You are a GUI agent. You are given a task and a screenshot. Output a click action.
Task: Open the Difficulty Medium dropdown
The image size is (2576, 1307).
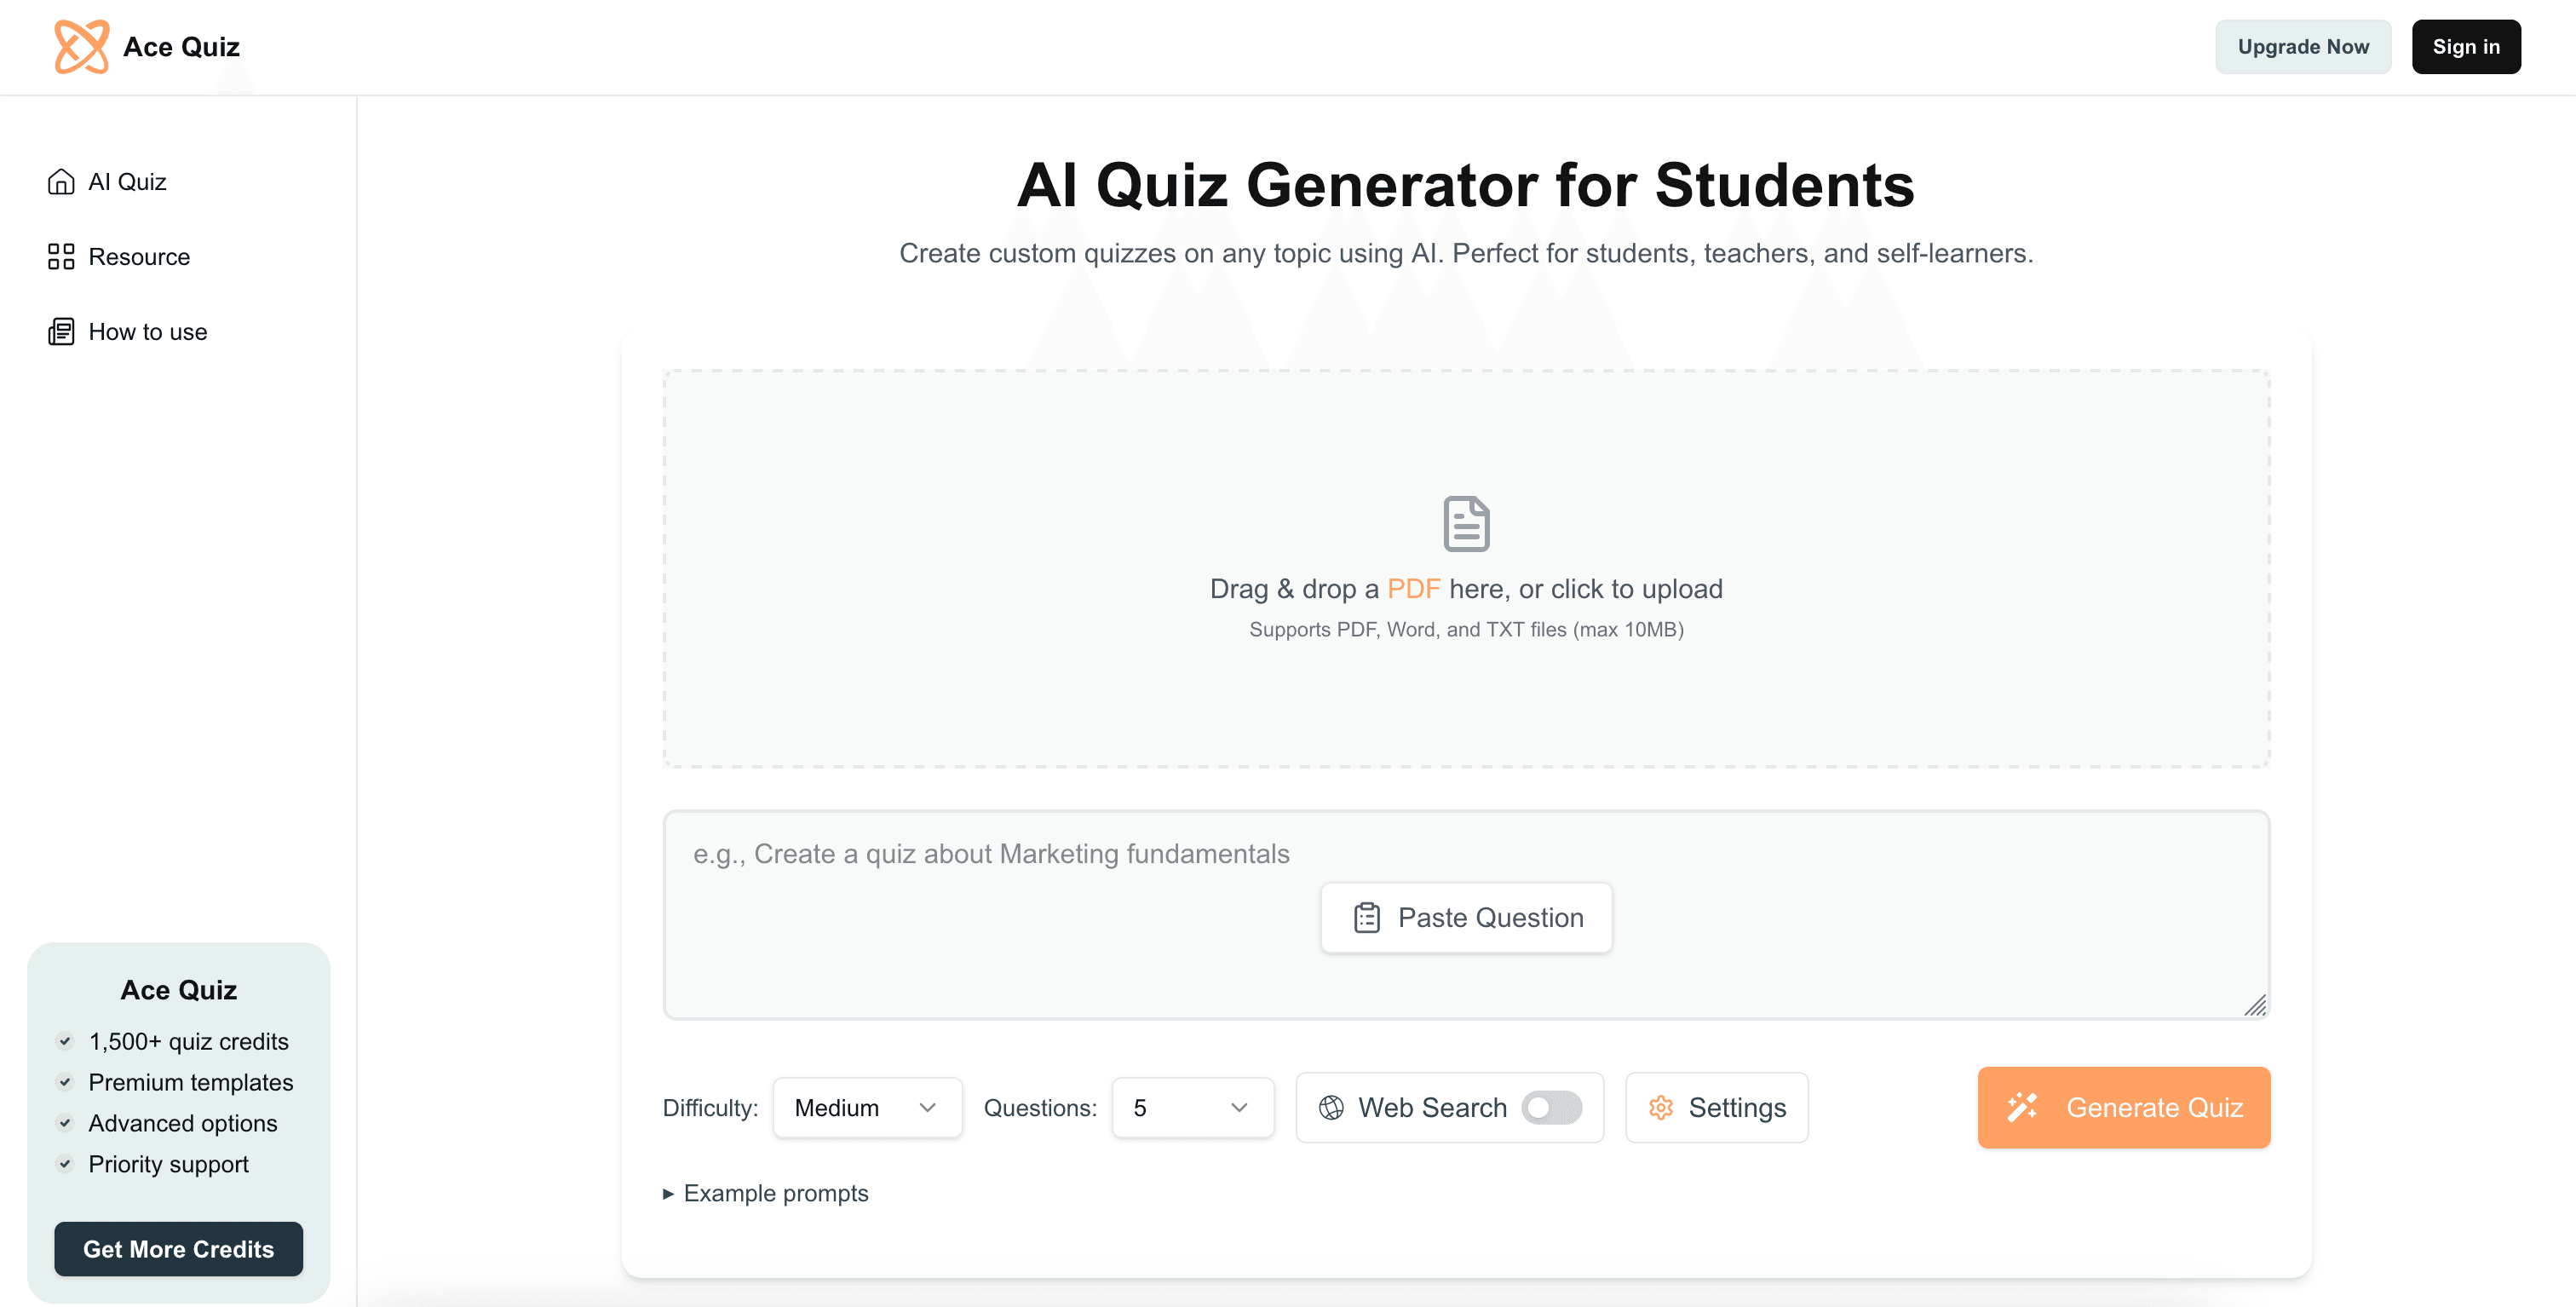tap(867, 1107)
